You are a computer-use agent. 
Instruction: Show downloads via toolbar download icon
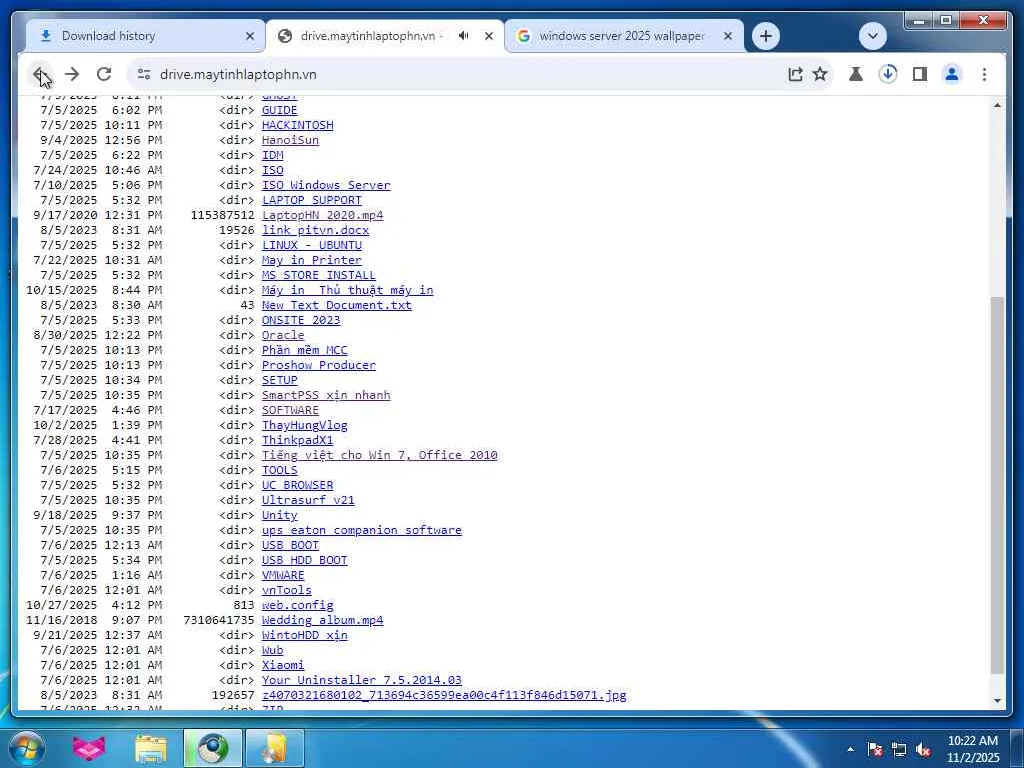pos(888,74)
